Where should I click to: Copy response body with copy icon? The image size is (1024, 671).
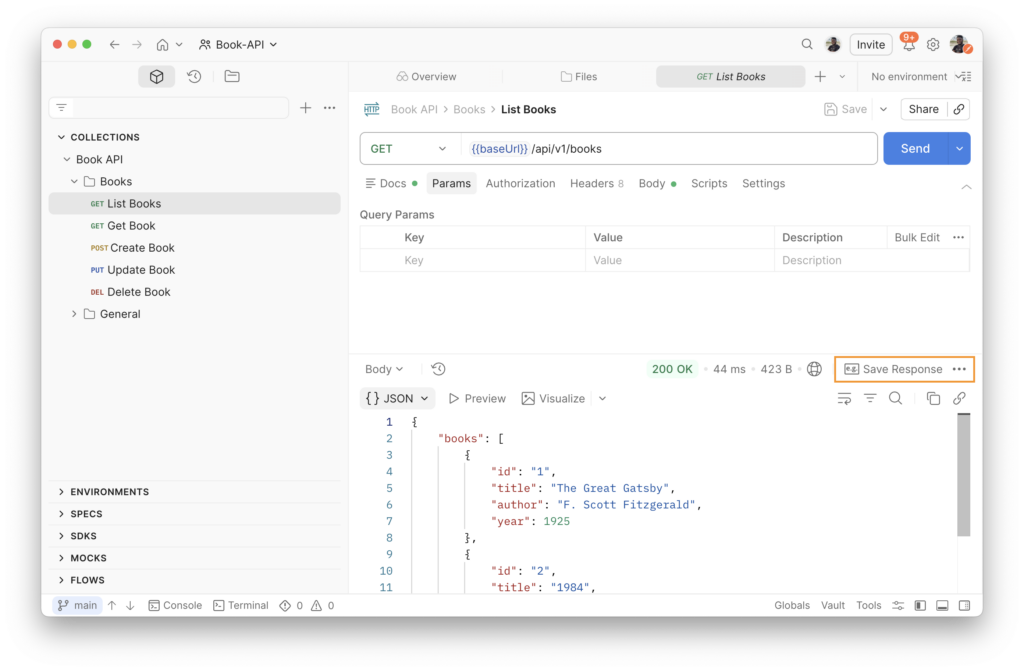tap(933, 399)
